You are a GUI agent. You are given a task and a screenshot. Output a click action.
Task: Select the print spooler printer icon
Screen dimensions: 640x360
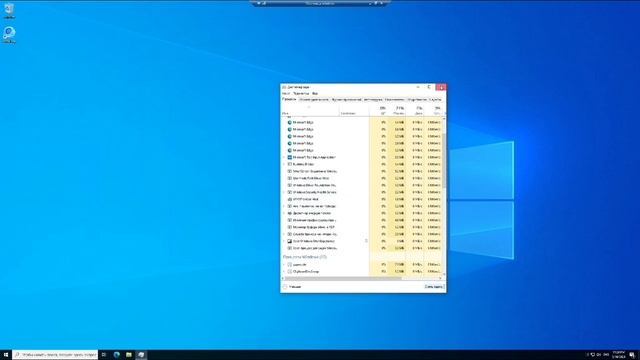pyautogui.click(x=289, y=213)
